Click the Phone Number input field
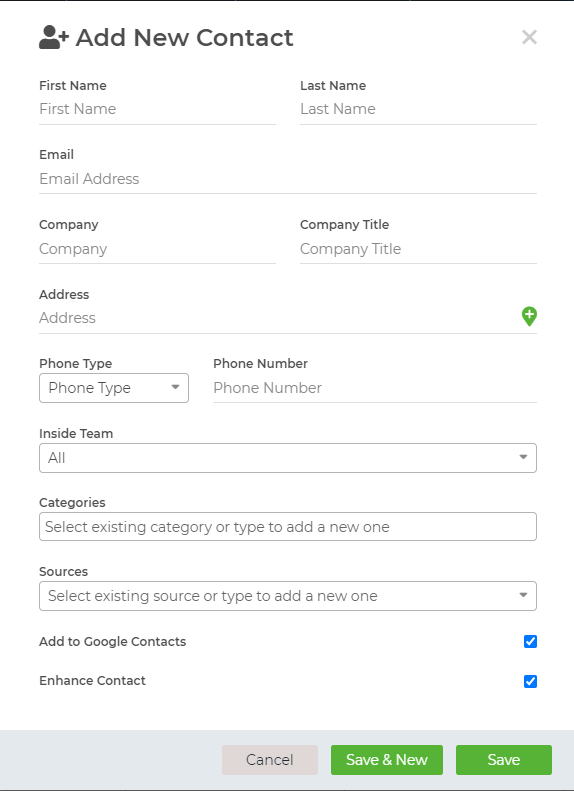 point(375,388)
